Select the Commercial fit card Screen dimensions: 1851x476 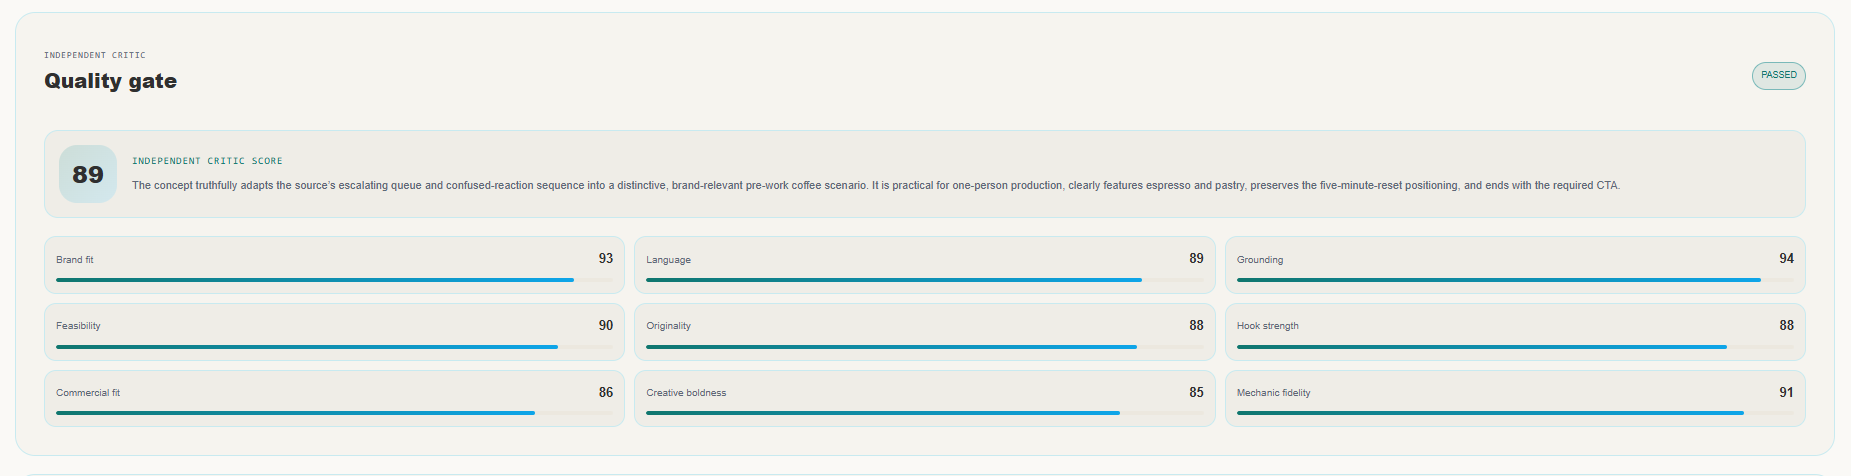tap(334, 399)
